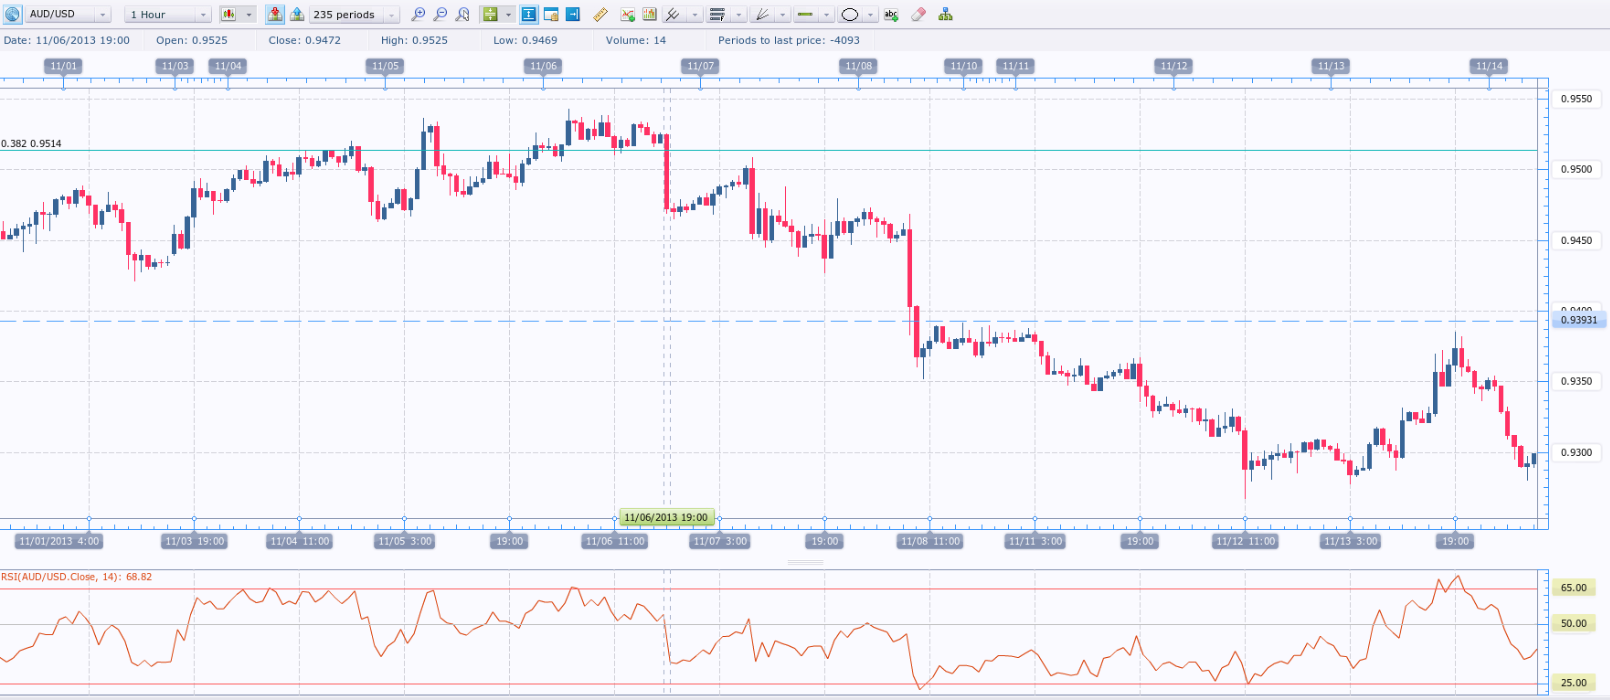
Task: Toggle the red arrow chart button
Action: (x=274, y=14)
